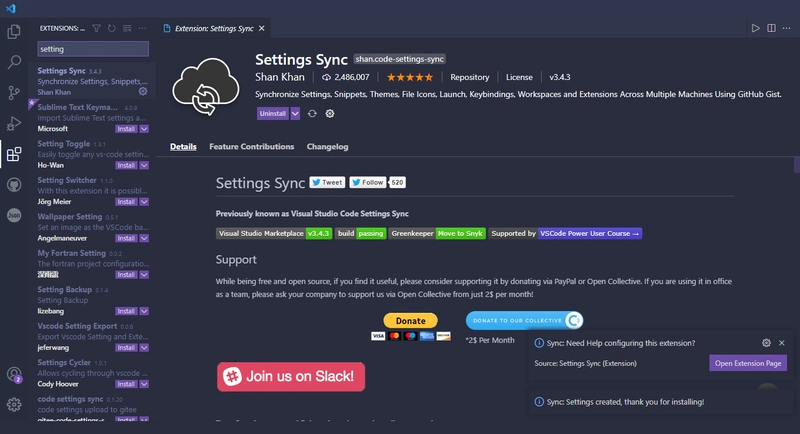Filter extensions with the funnel icon
800x434 pixels.
click(96, 28)
